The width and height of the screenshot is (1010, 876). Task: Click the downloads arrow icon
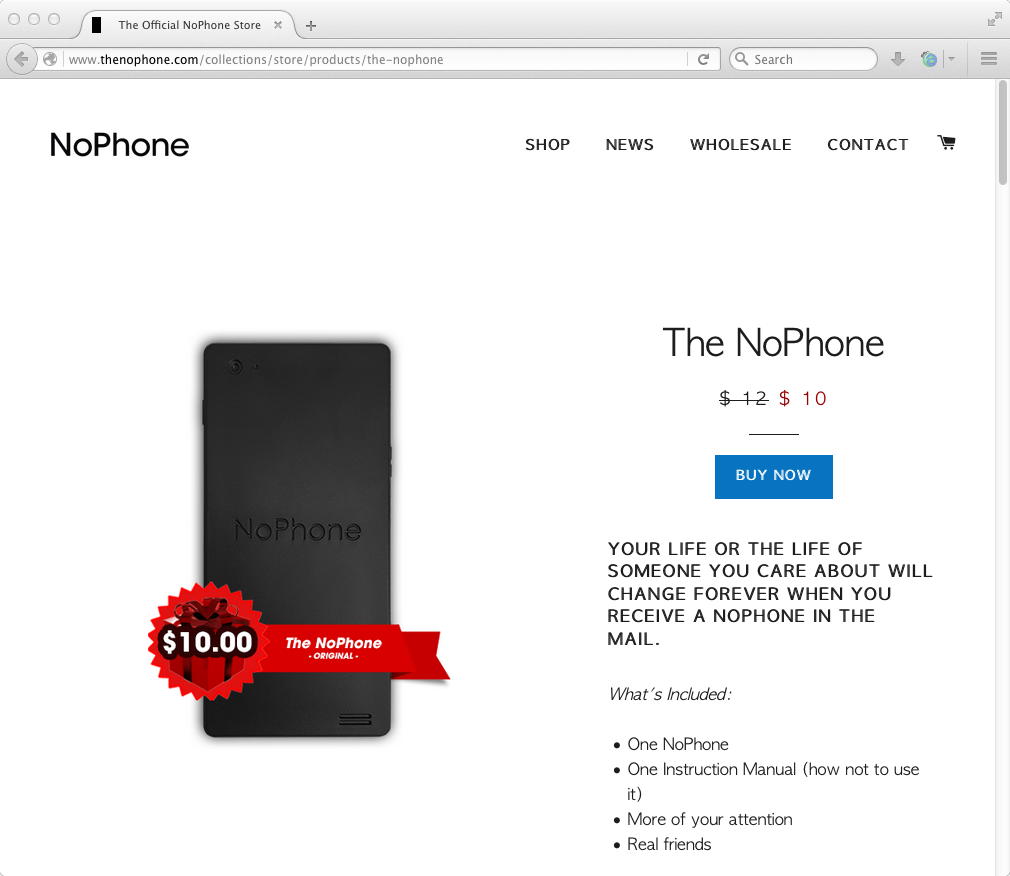(898, 59)
